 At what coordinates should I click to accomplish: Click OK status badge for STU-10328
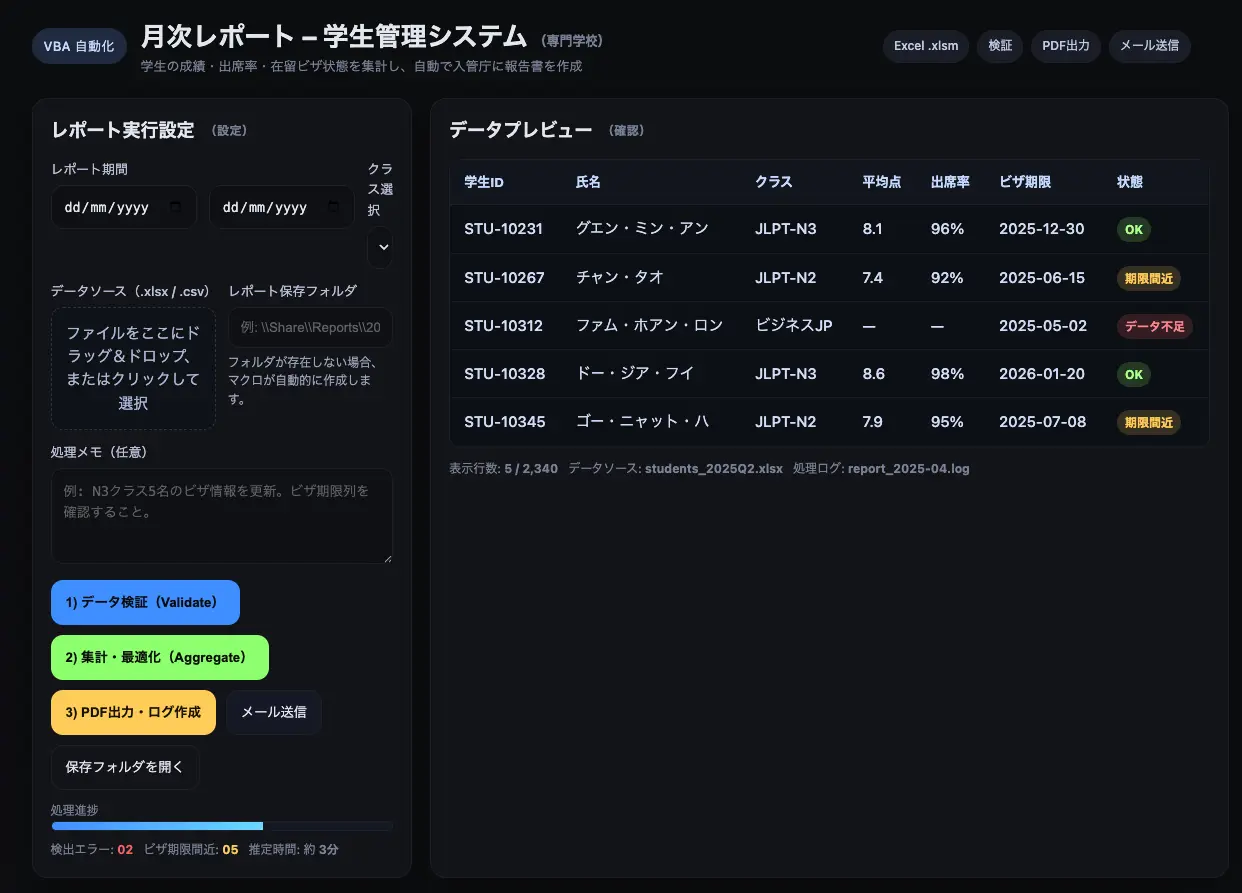coord(1134,374)
